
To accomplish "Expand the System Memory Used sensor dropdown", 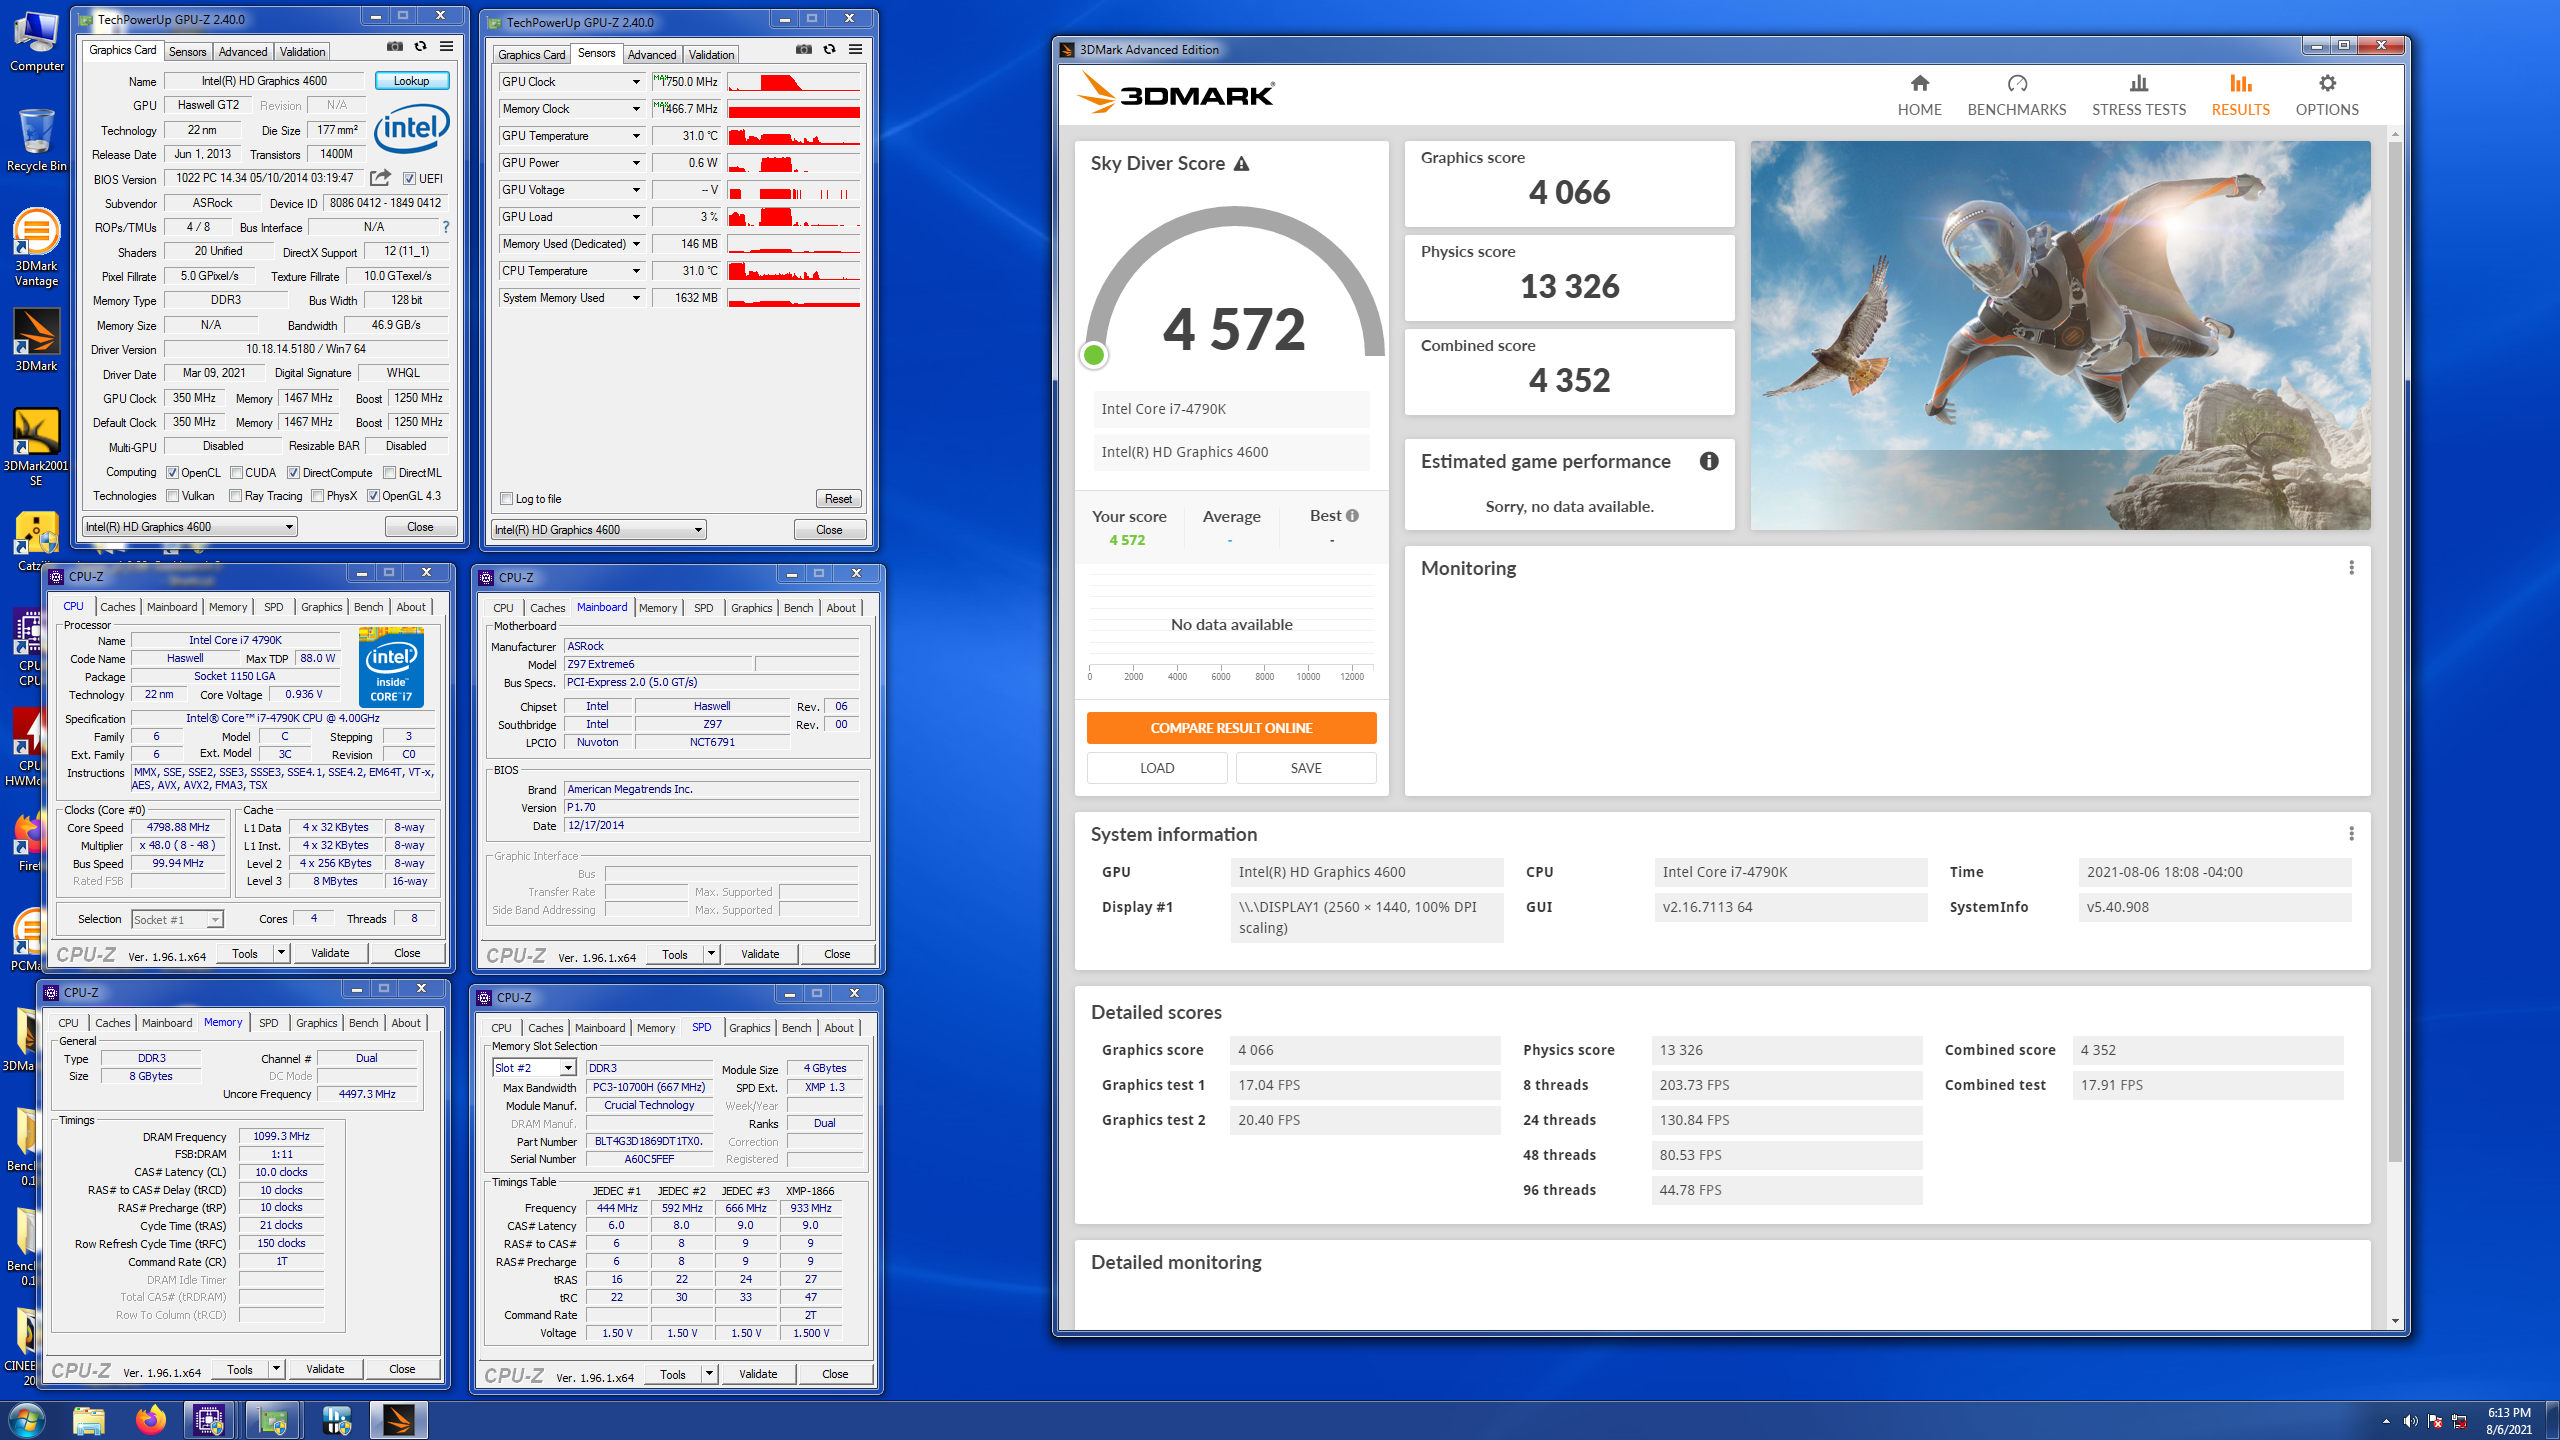I will pyautogui.click(x=635, y=298).
